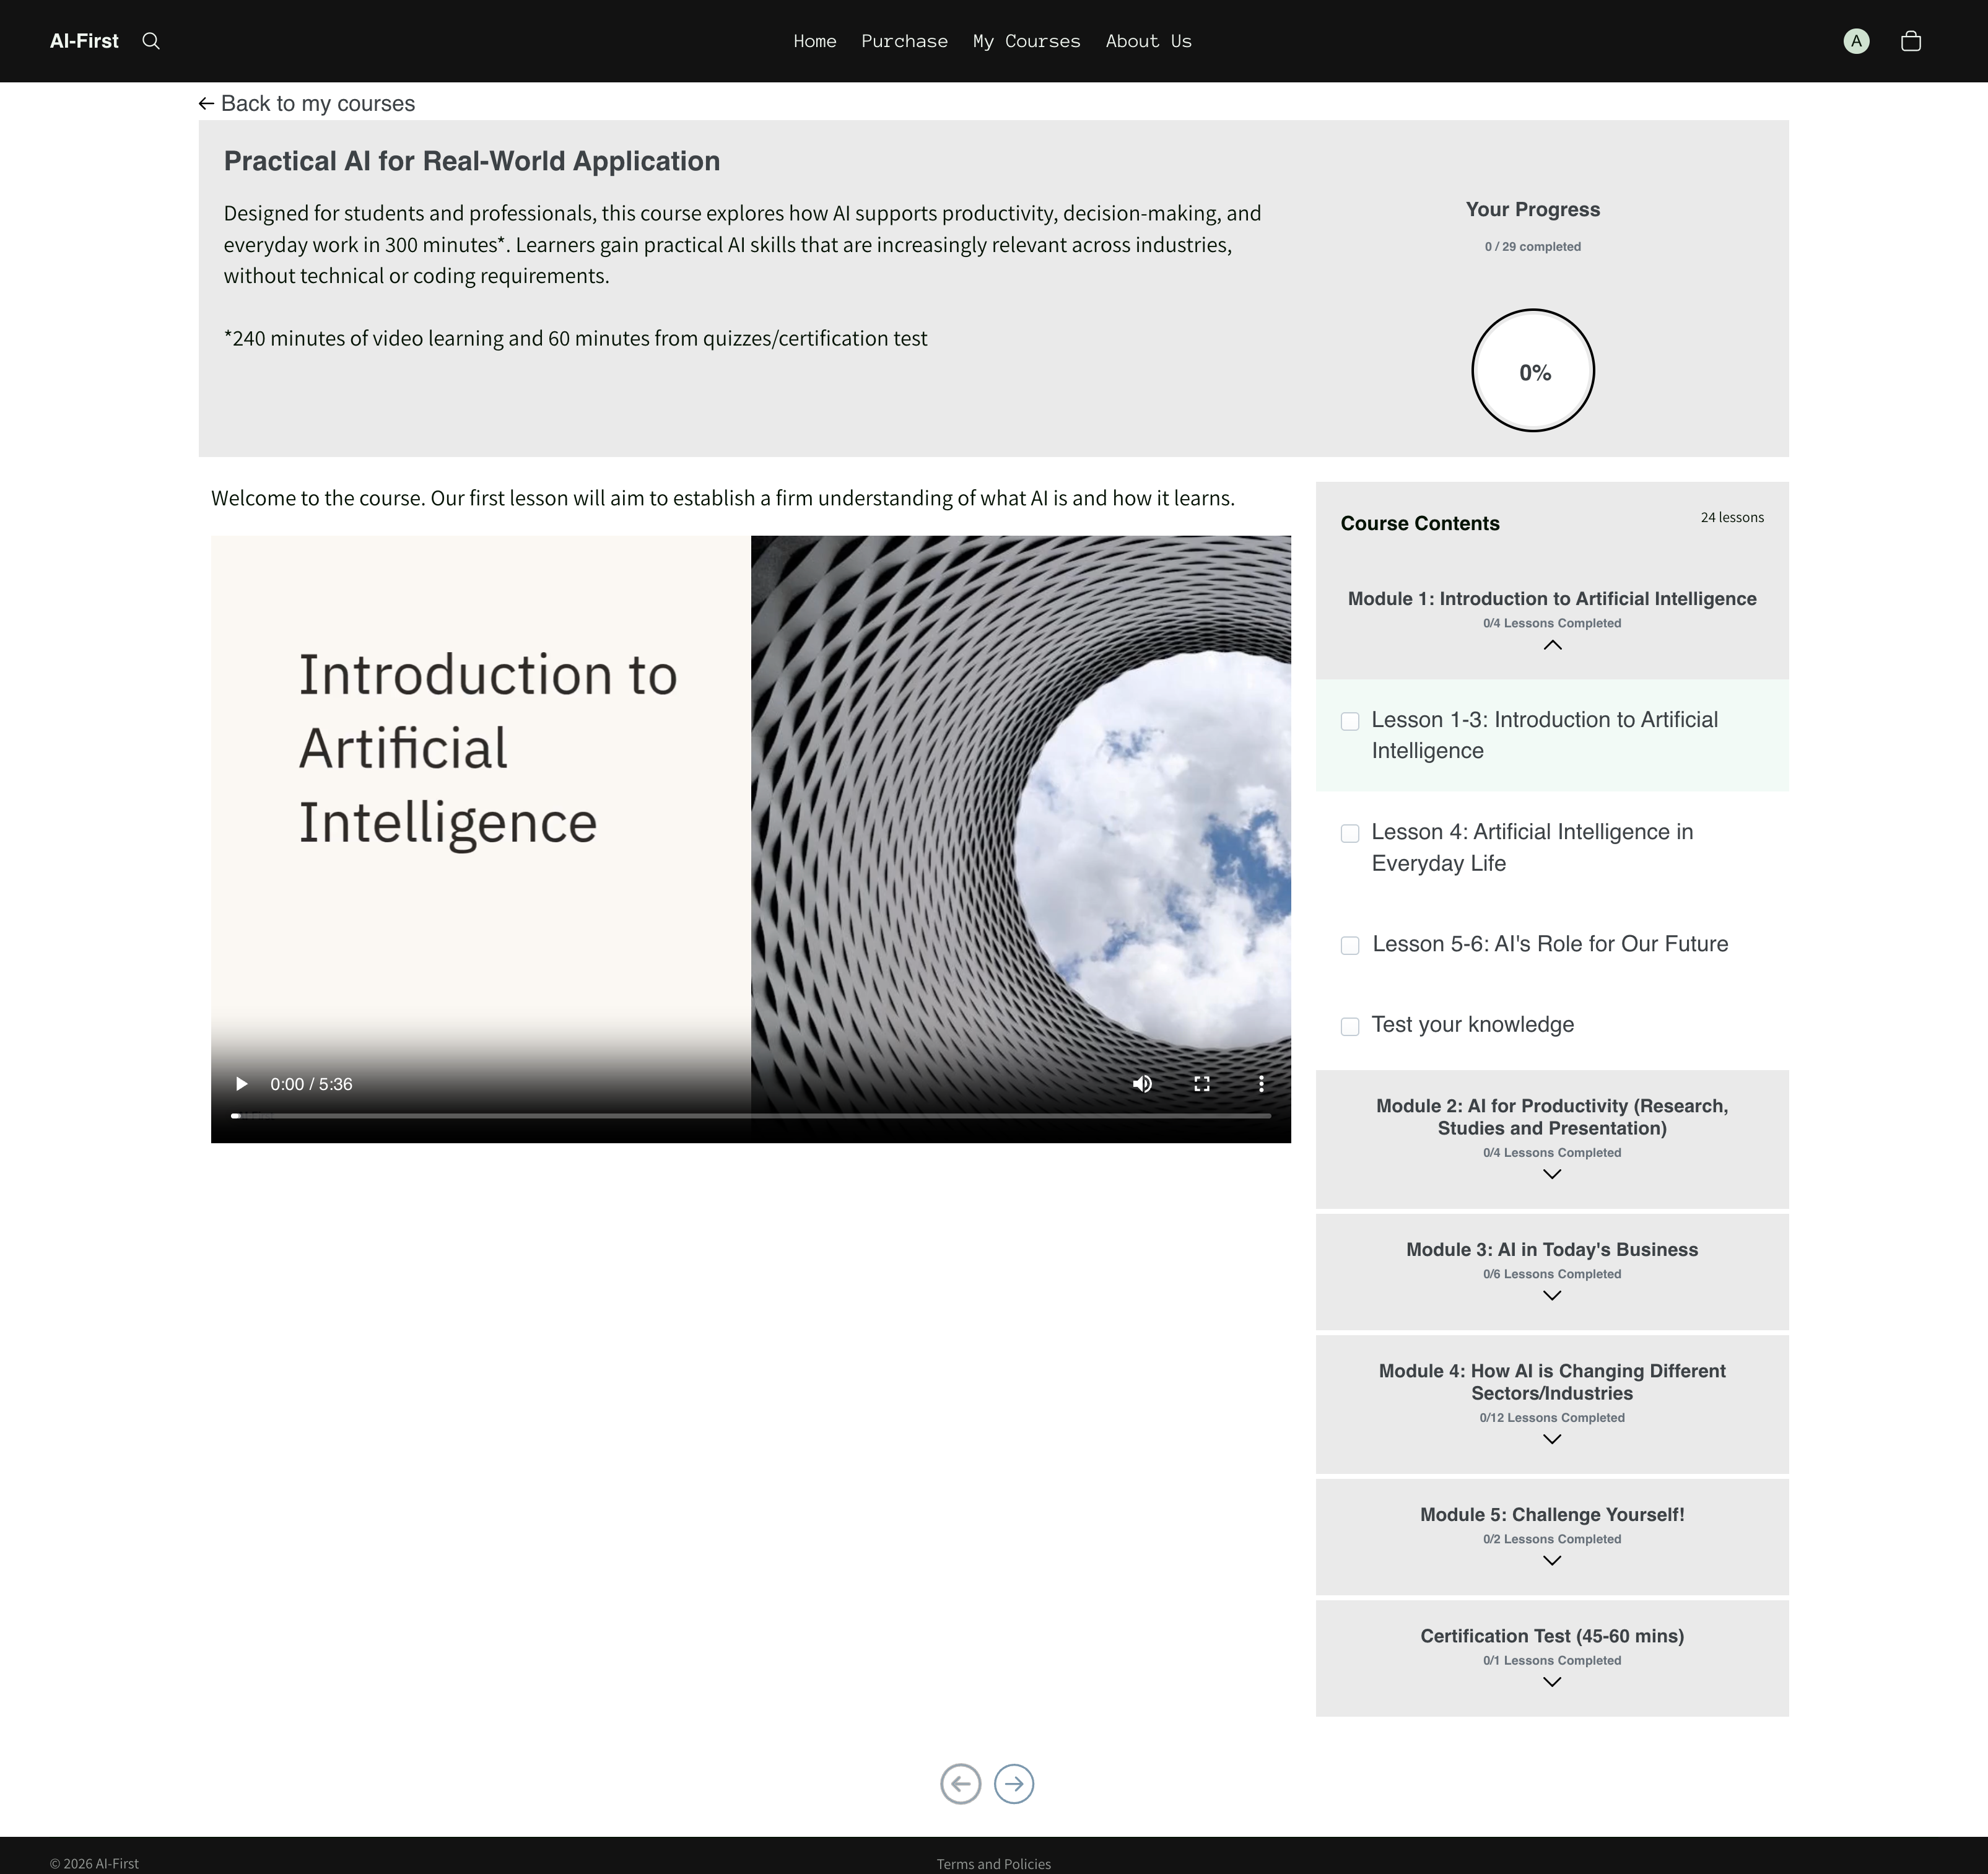Select Lesson 5-6: AI's Role for Our Future

1549,943
